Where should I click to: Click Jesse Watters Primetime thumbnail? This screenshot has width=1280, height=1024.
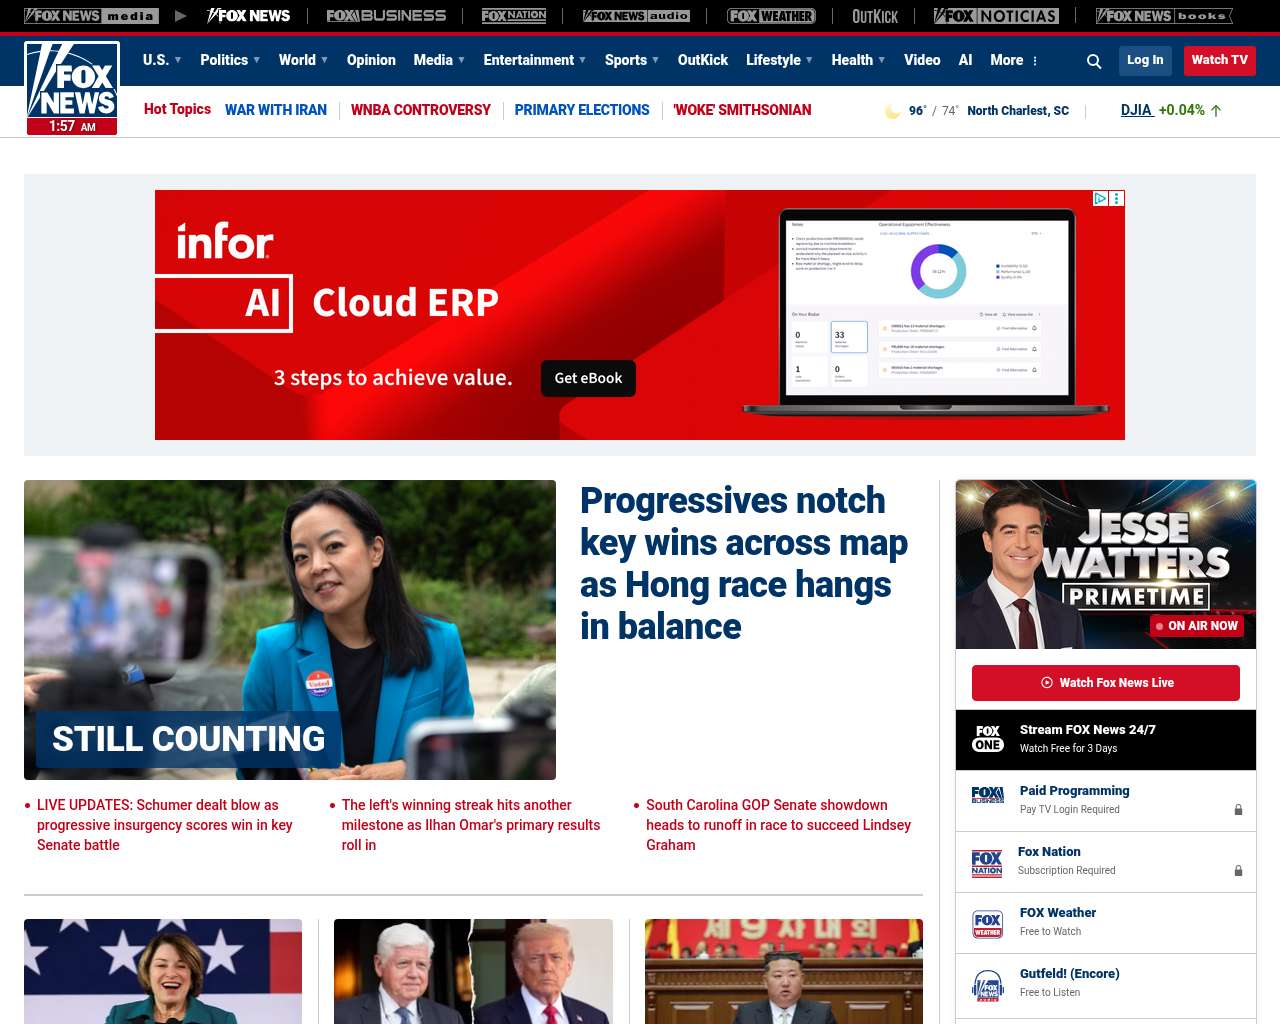[1106, 565]
